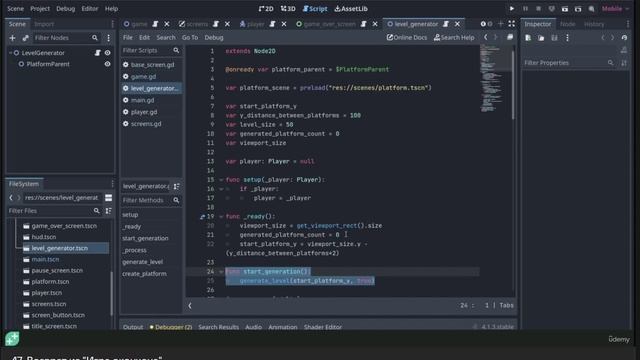Image resolution: width=640 pixels, height=360 pixels.
Task: Open Search Help
Action: tap(454, 38)
